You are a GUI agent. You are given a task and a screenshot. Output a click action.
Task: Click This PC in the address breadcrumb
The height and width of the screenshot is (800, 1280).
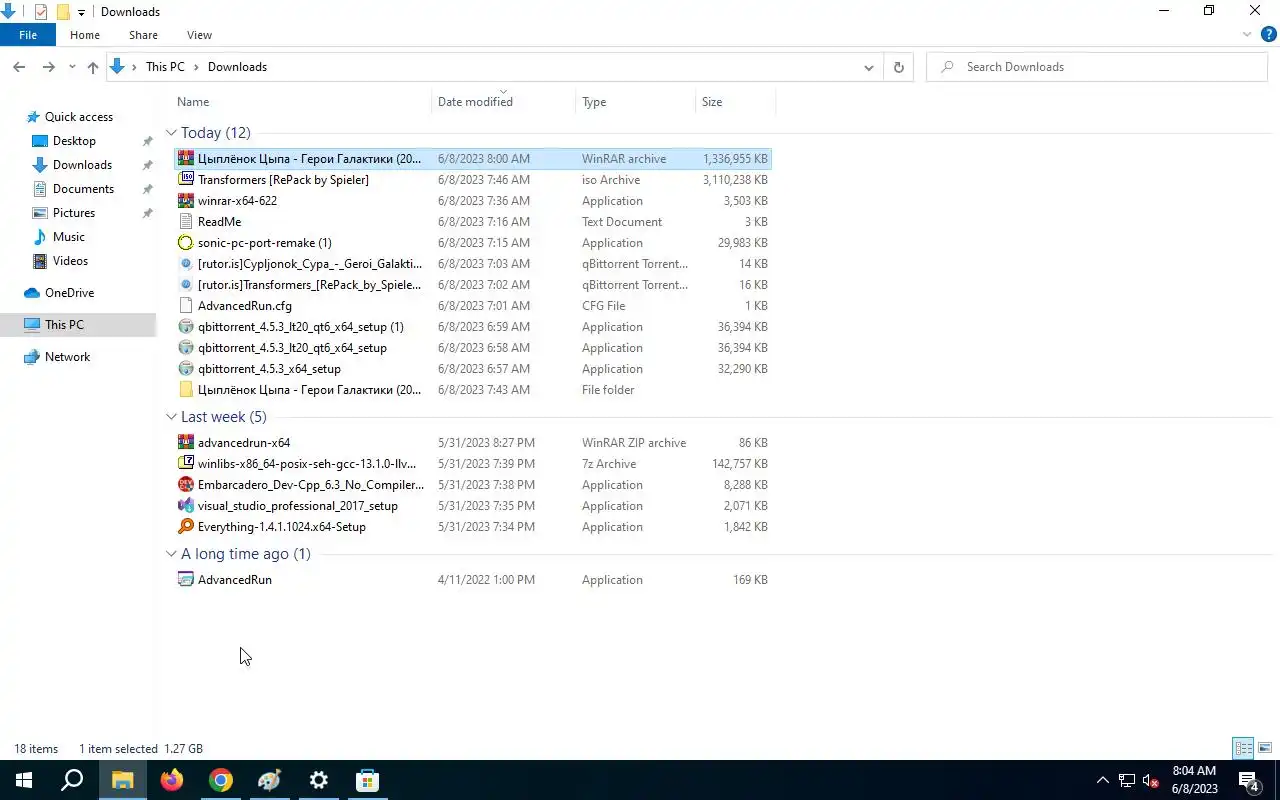tap(165, 67)
